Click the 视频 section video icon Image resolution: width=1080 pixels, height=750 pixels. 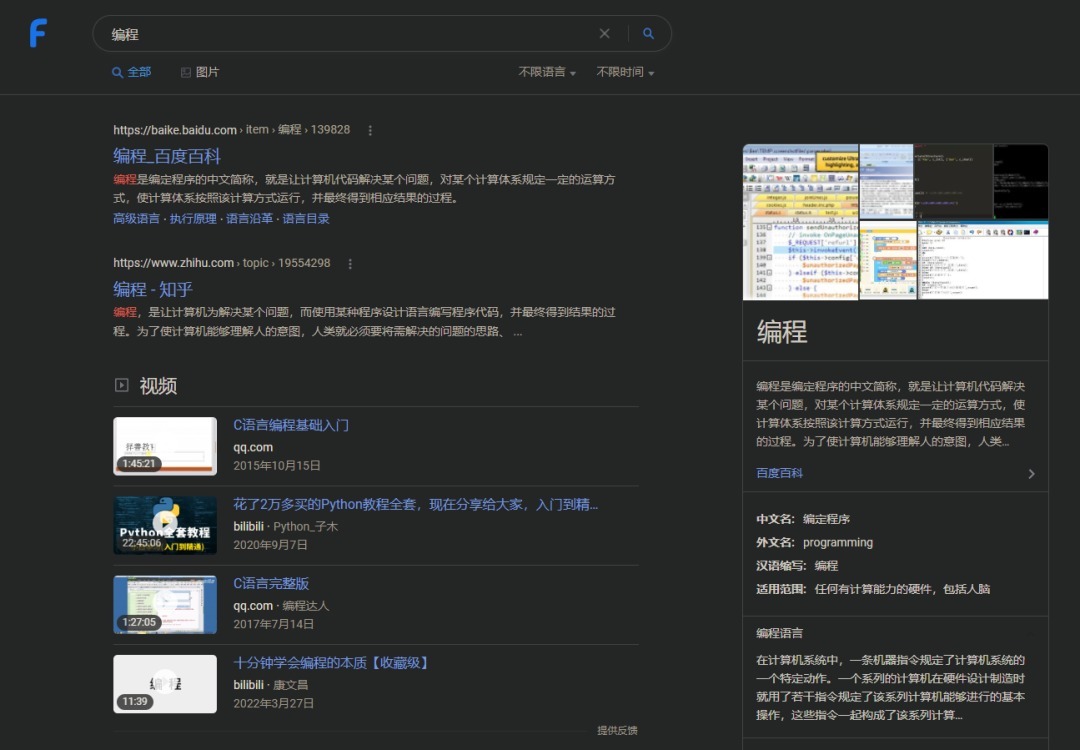(122, 385)
